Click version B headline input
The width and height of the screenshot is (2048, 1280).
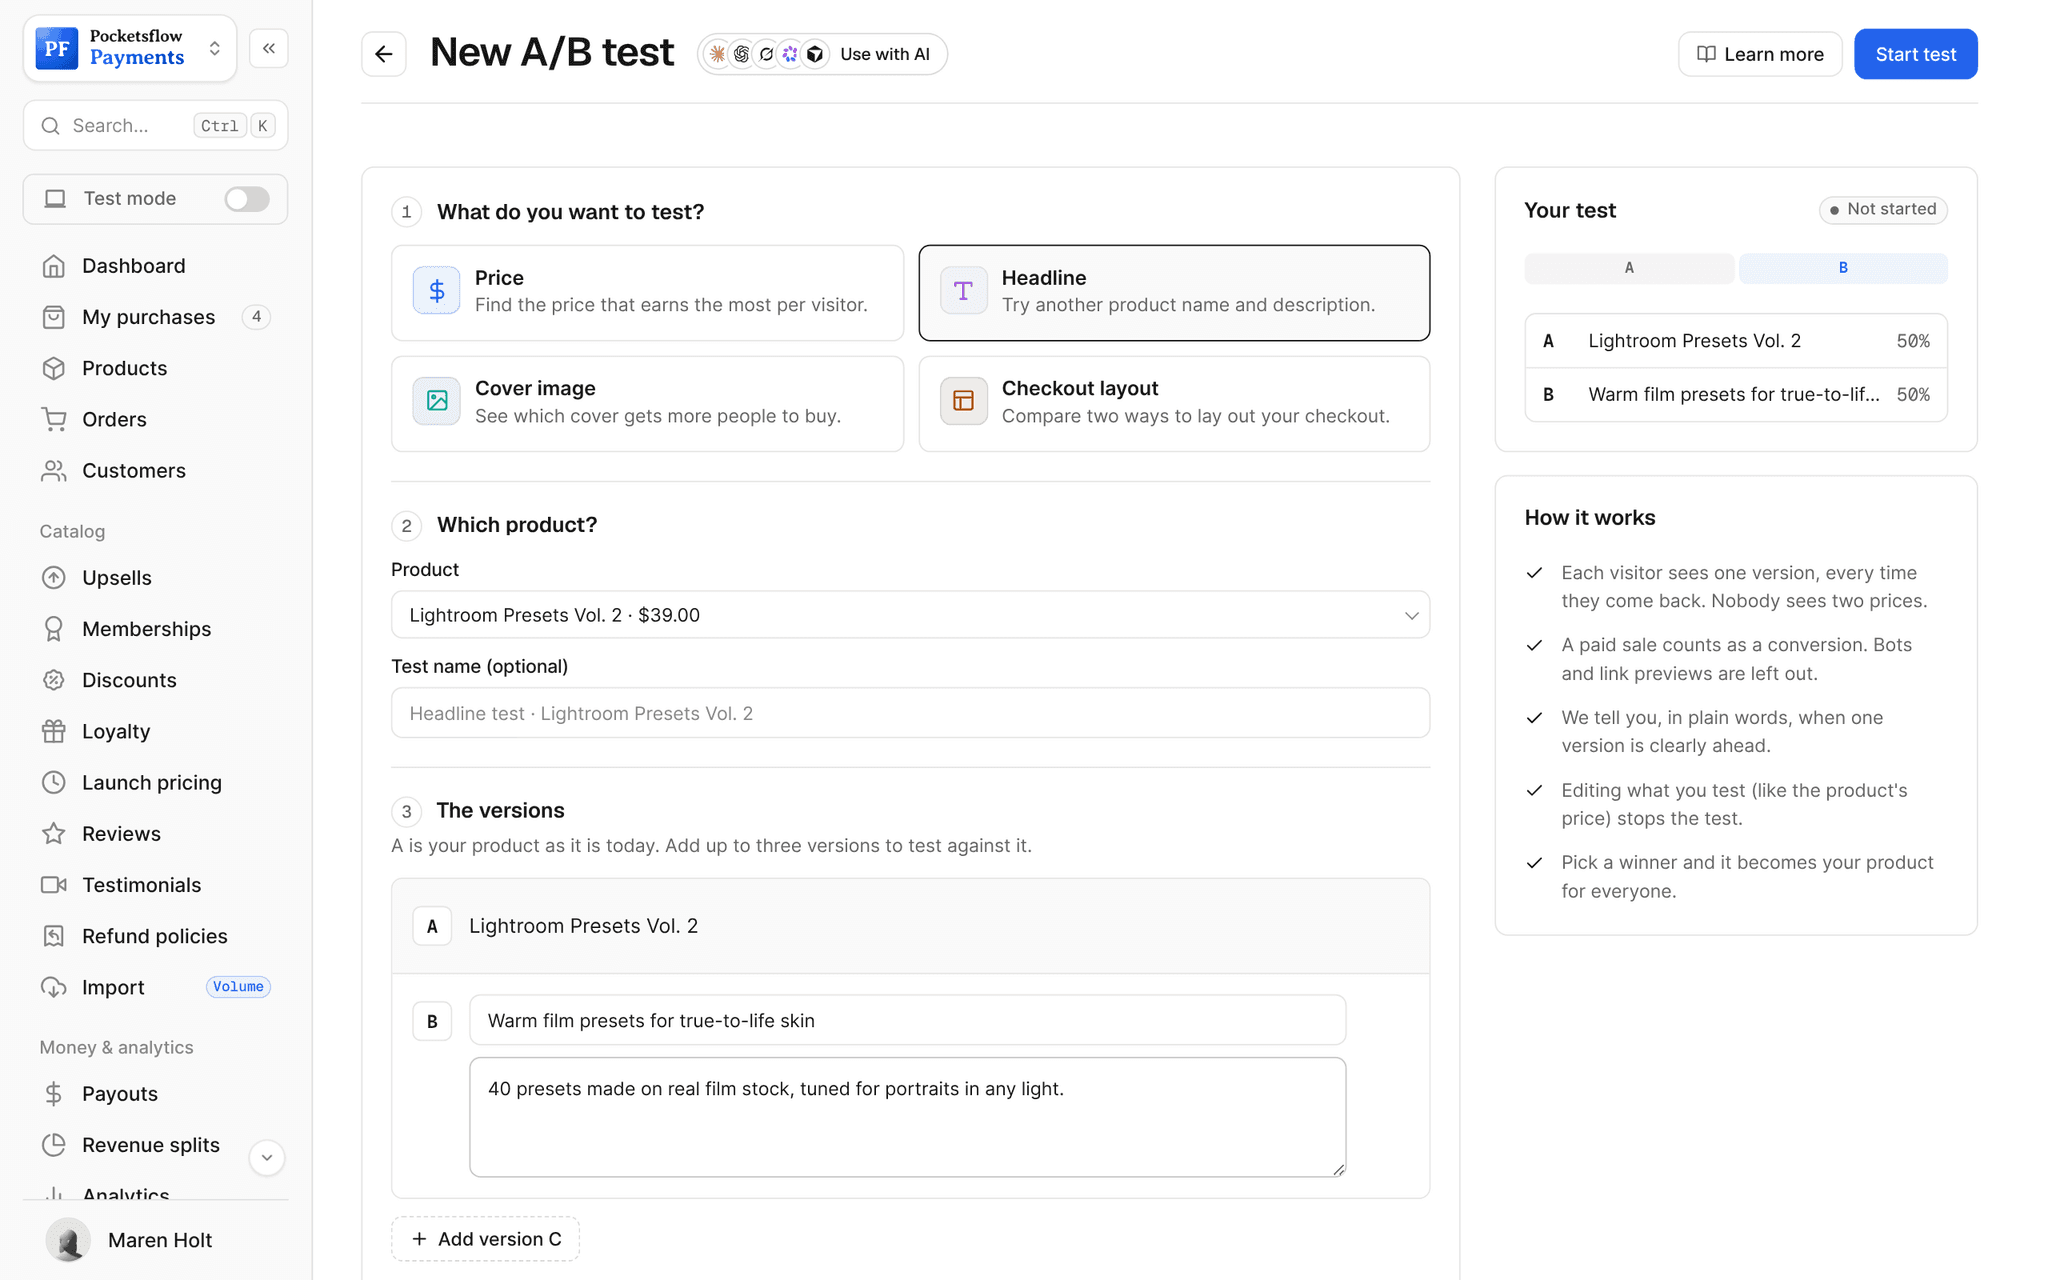tap(907, 1021)
